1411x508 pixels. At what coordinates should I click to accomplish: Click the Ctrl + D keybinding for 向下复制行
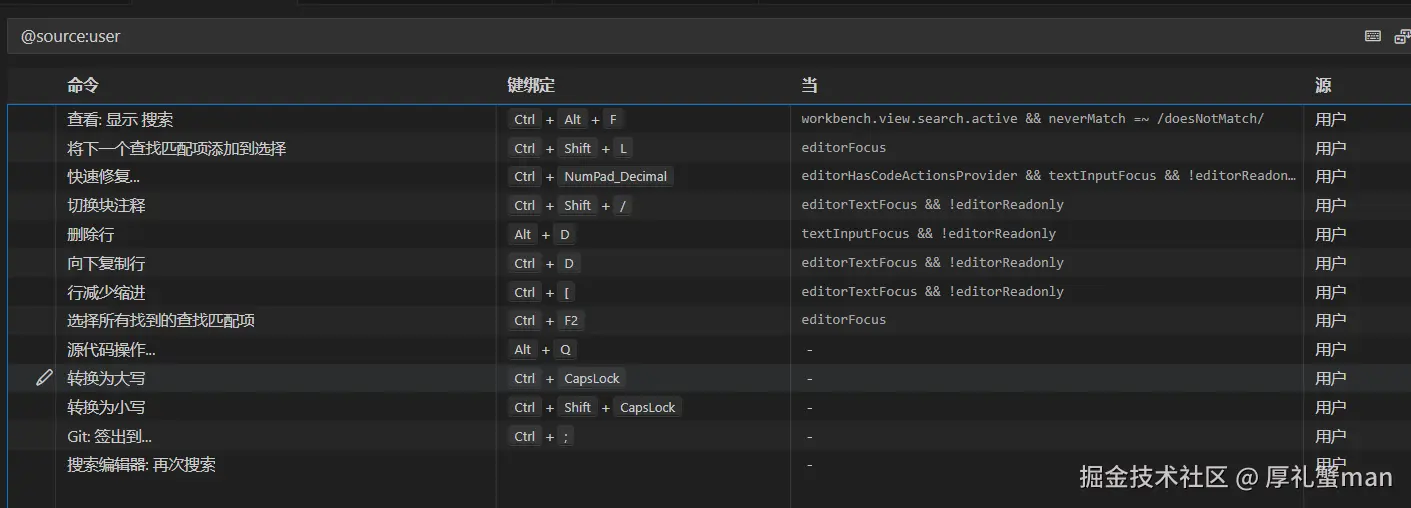click(x=543, y=264)
